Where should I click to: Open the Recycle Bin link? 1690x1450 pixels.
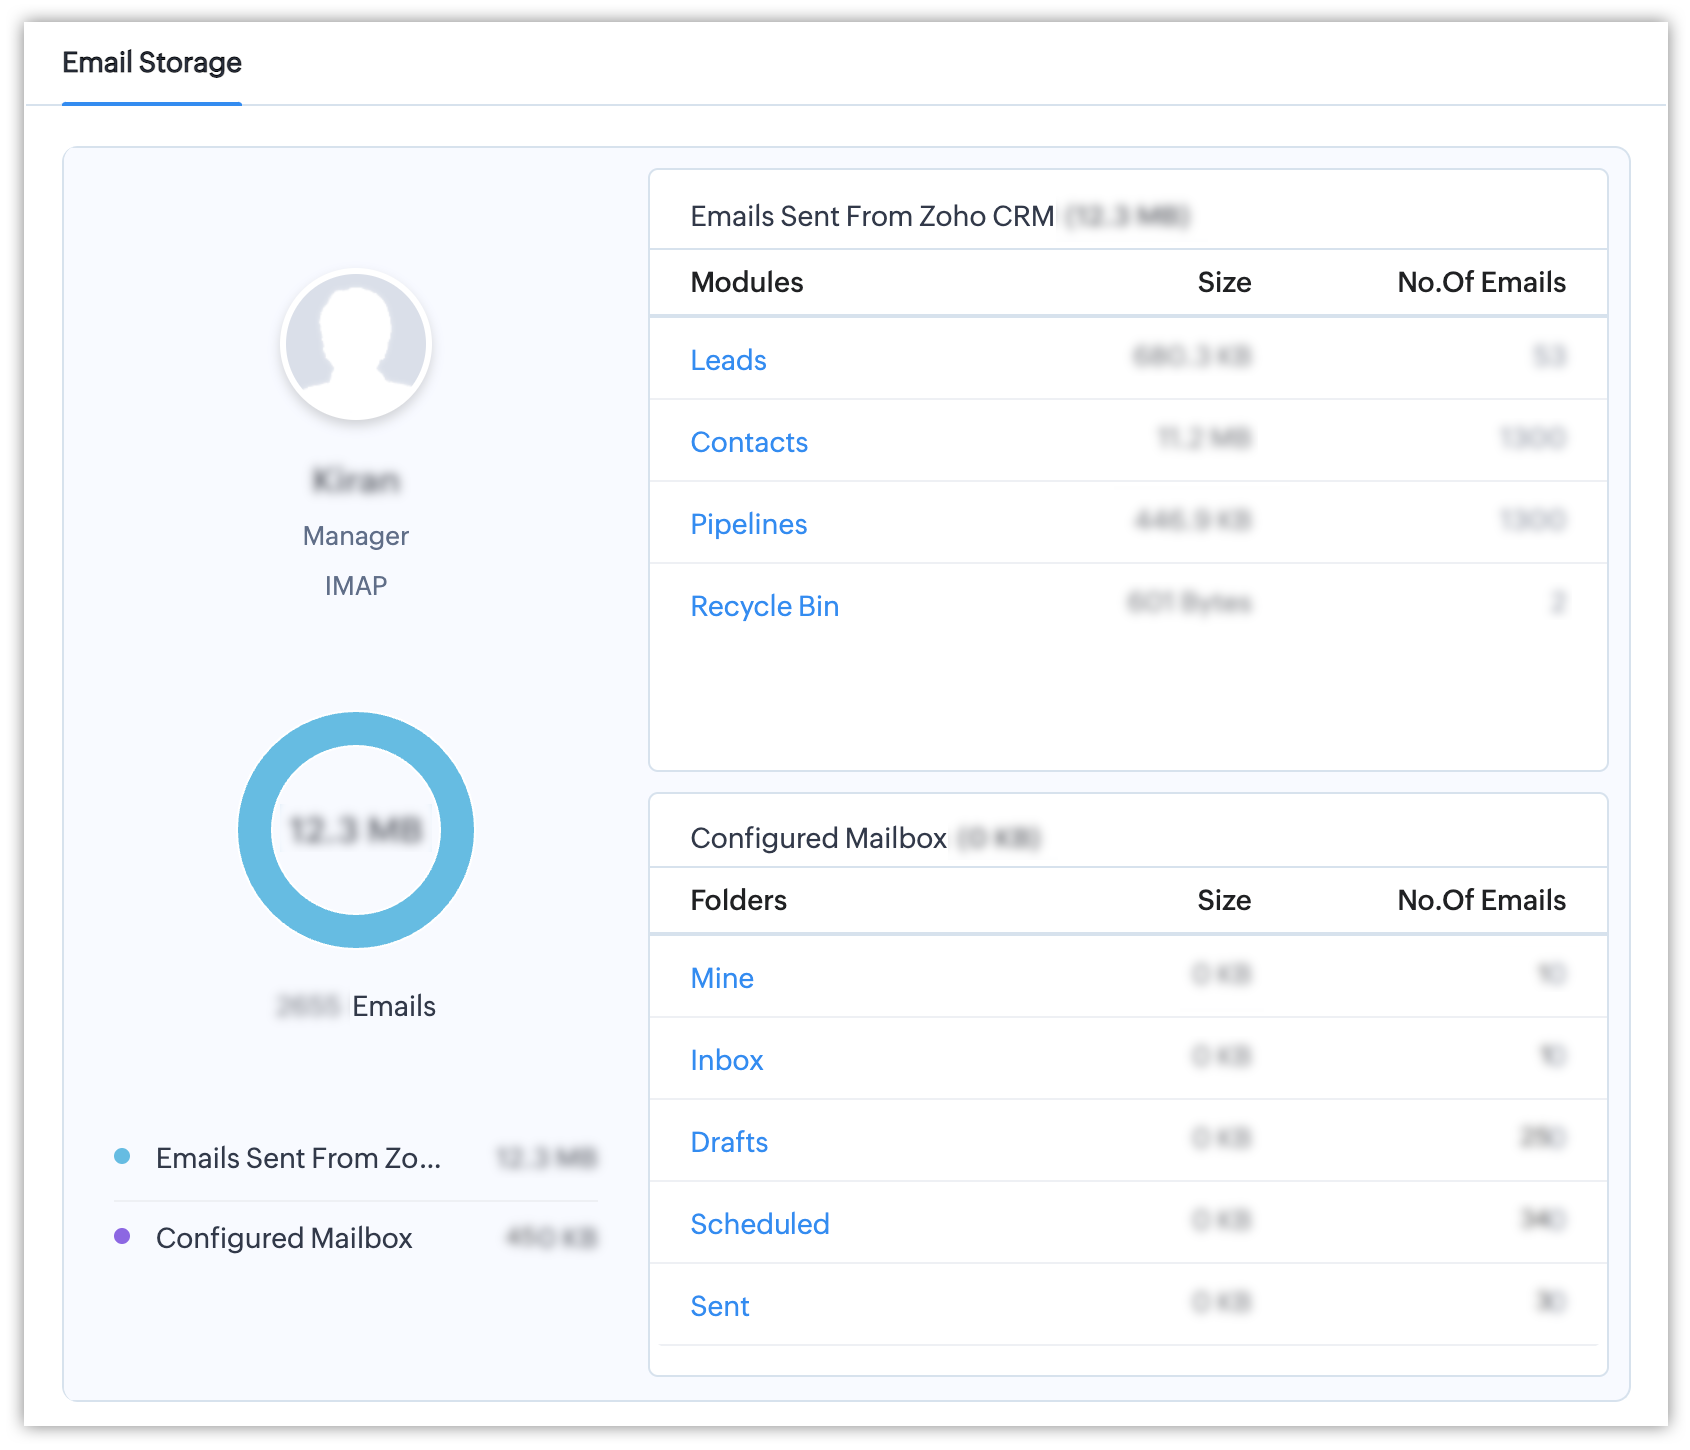pos(764,606)
